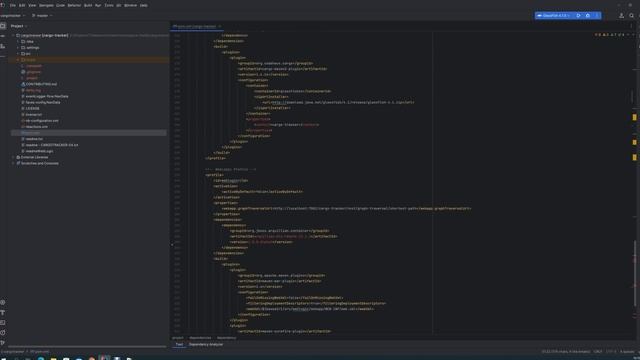Jump to the second yellow warning stripe marker
The image size is (640, 360).
pos(634,142)
